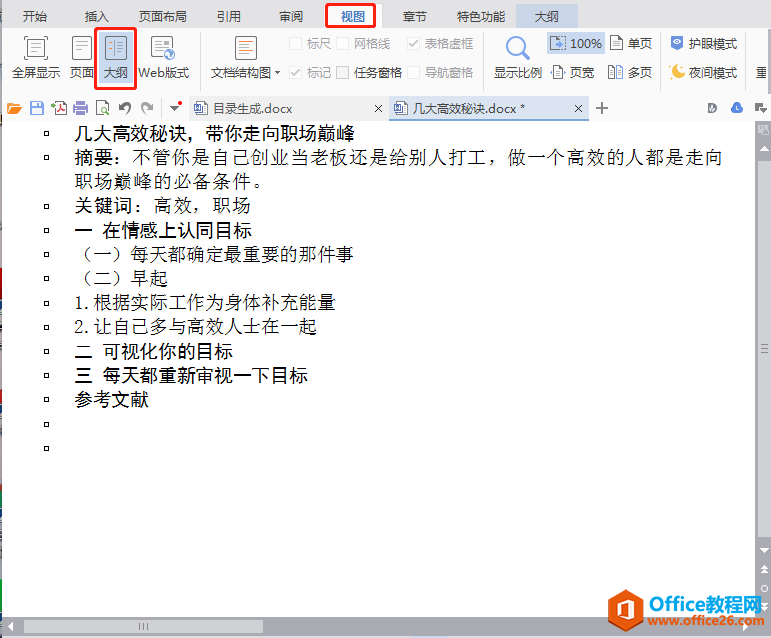Toggle the 网格线 gridlines checkbox
Screen dimensions: 771x638
point(343,44)
